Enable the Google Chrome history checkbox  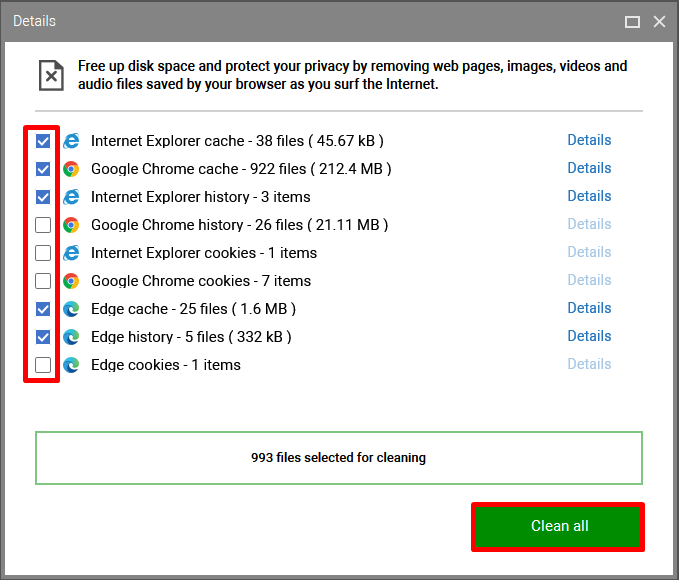43,225
